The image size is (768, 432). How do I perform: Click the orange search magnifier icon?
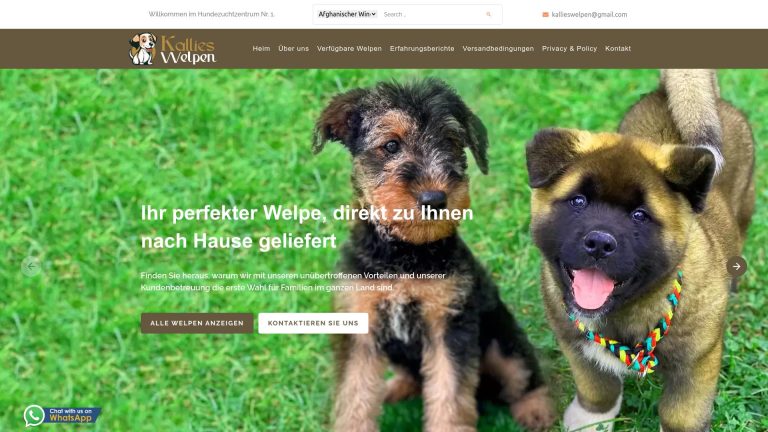point(488,15)
